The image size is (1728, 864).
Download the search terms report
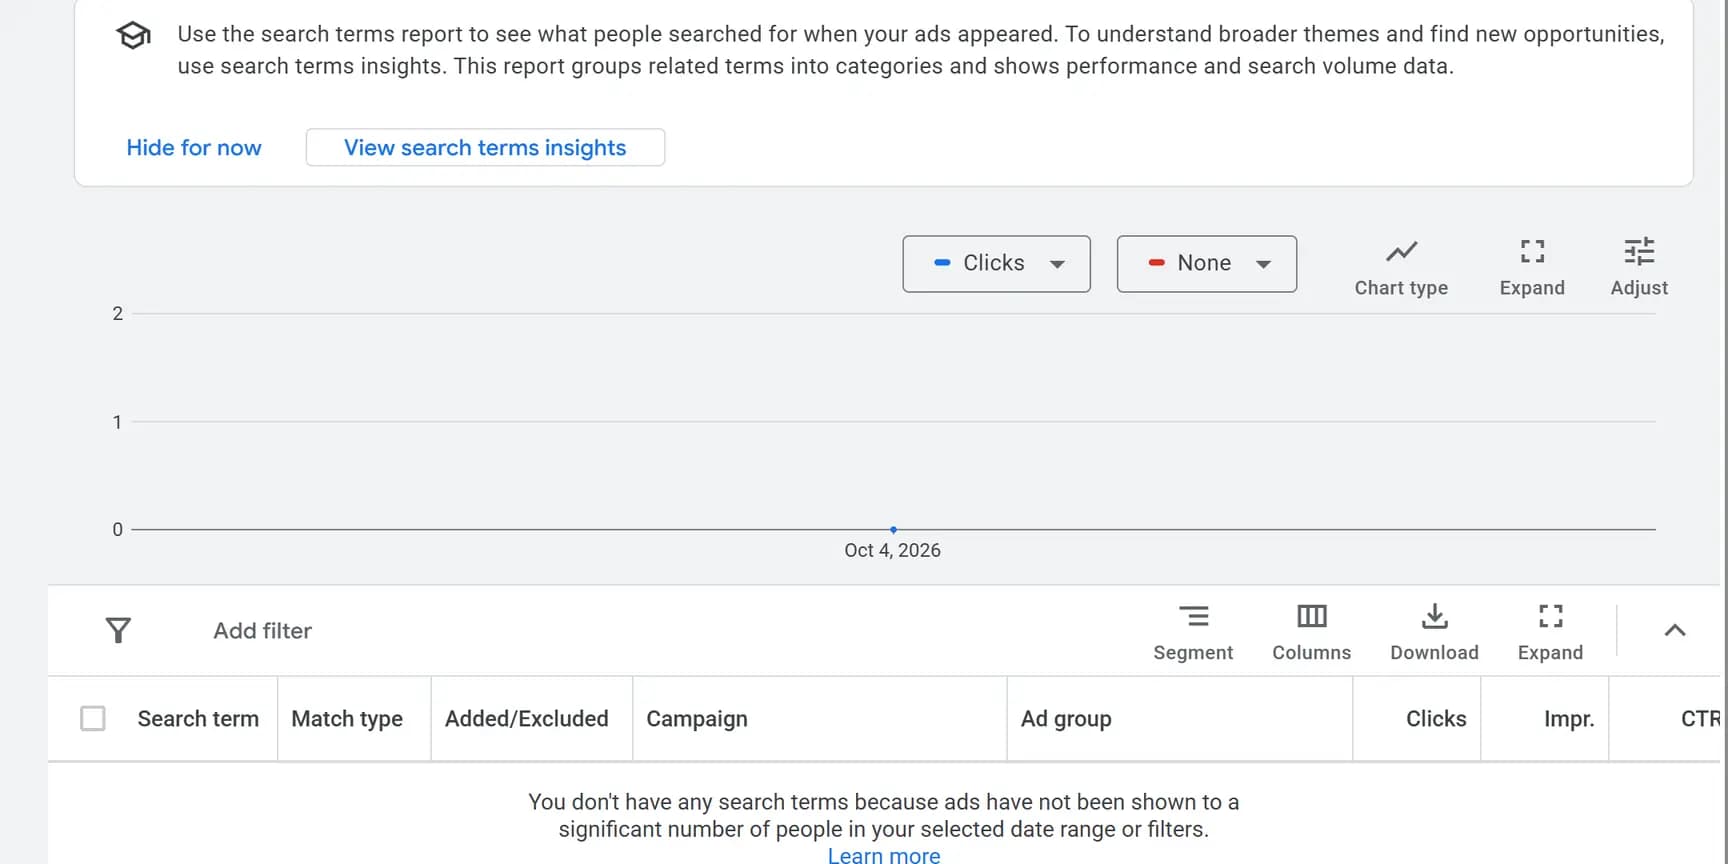coord(1434,632)
